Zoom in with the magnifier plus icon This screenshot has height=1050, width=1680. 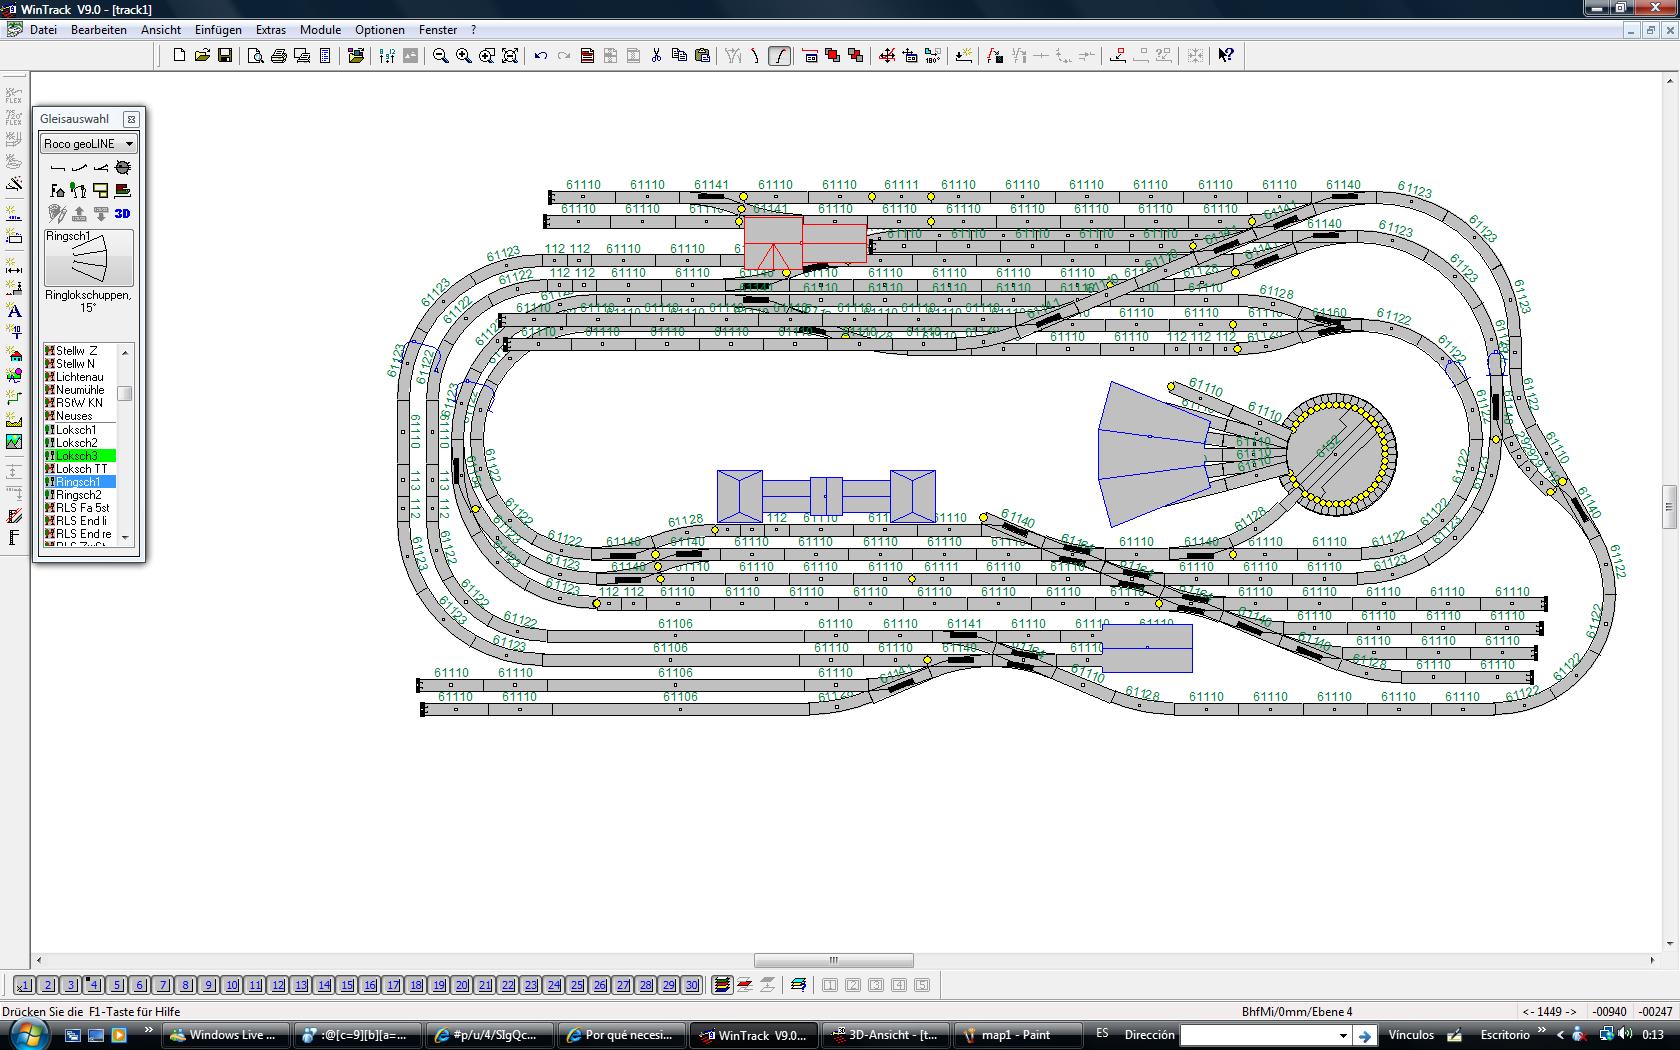pos(464,55)
